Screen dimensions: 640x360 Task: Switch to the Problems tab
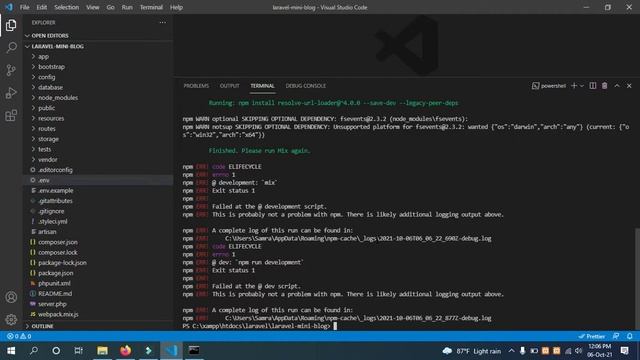pyautogui.click(x=196, y=86)
